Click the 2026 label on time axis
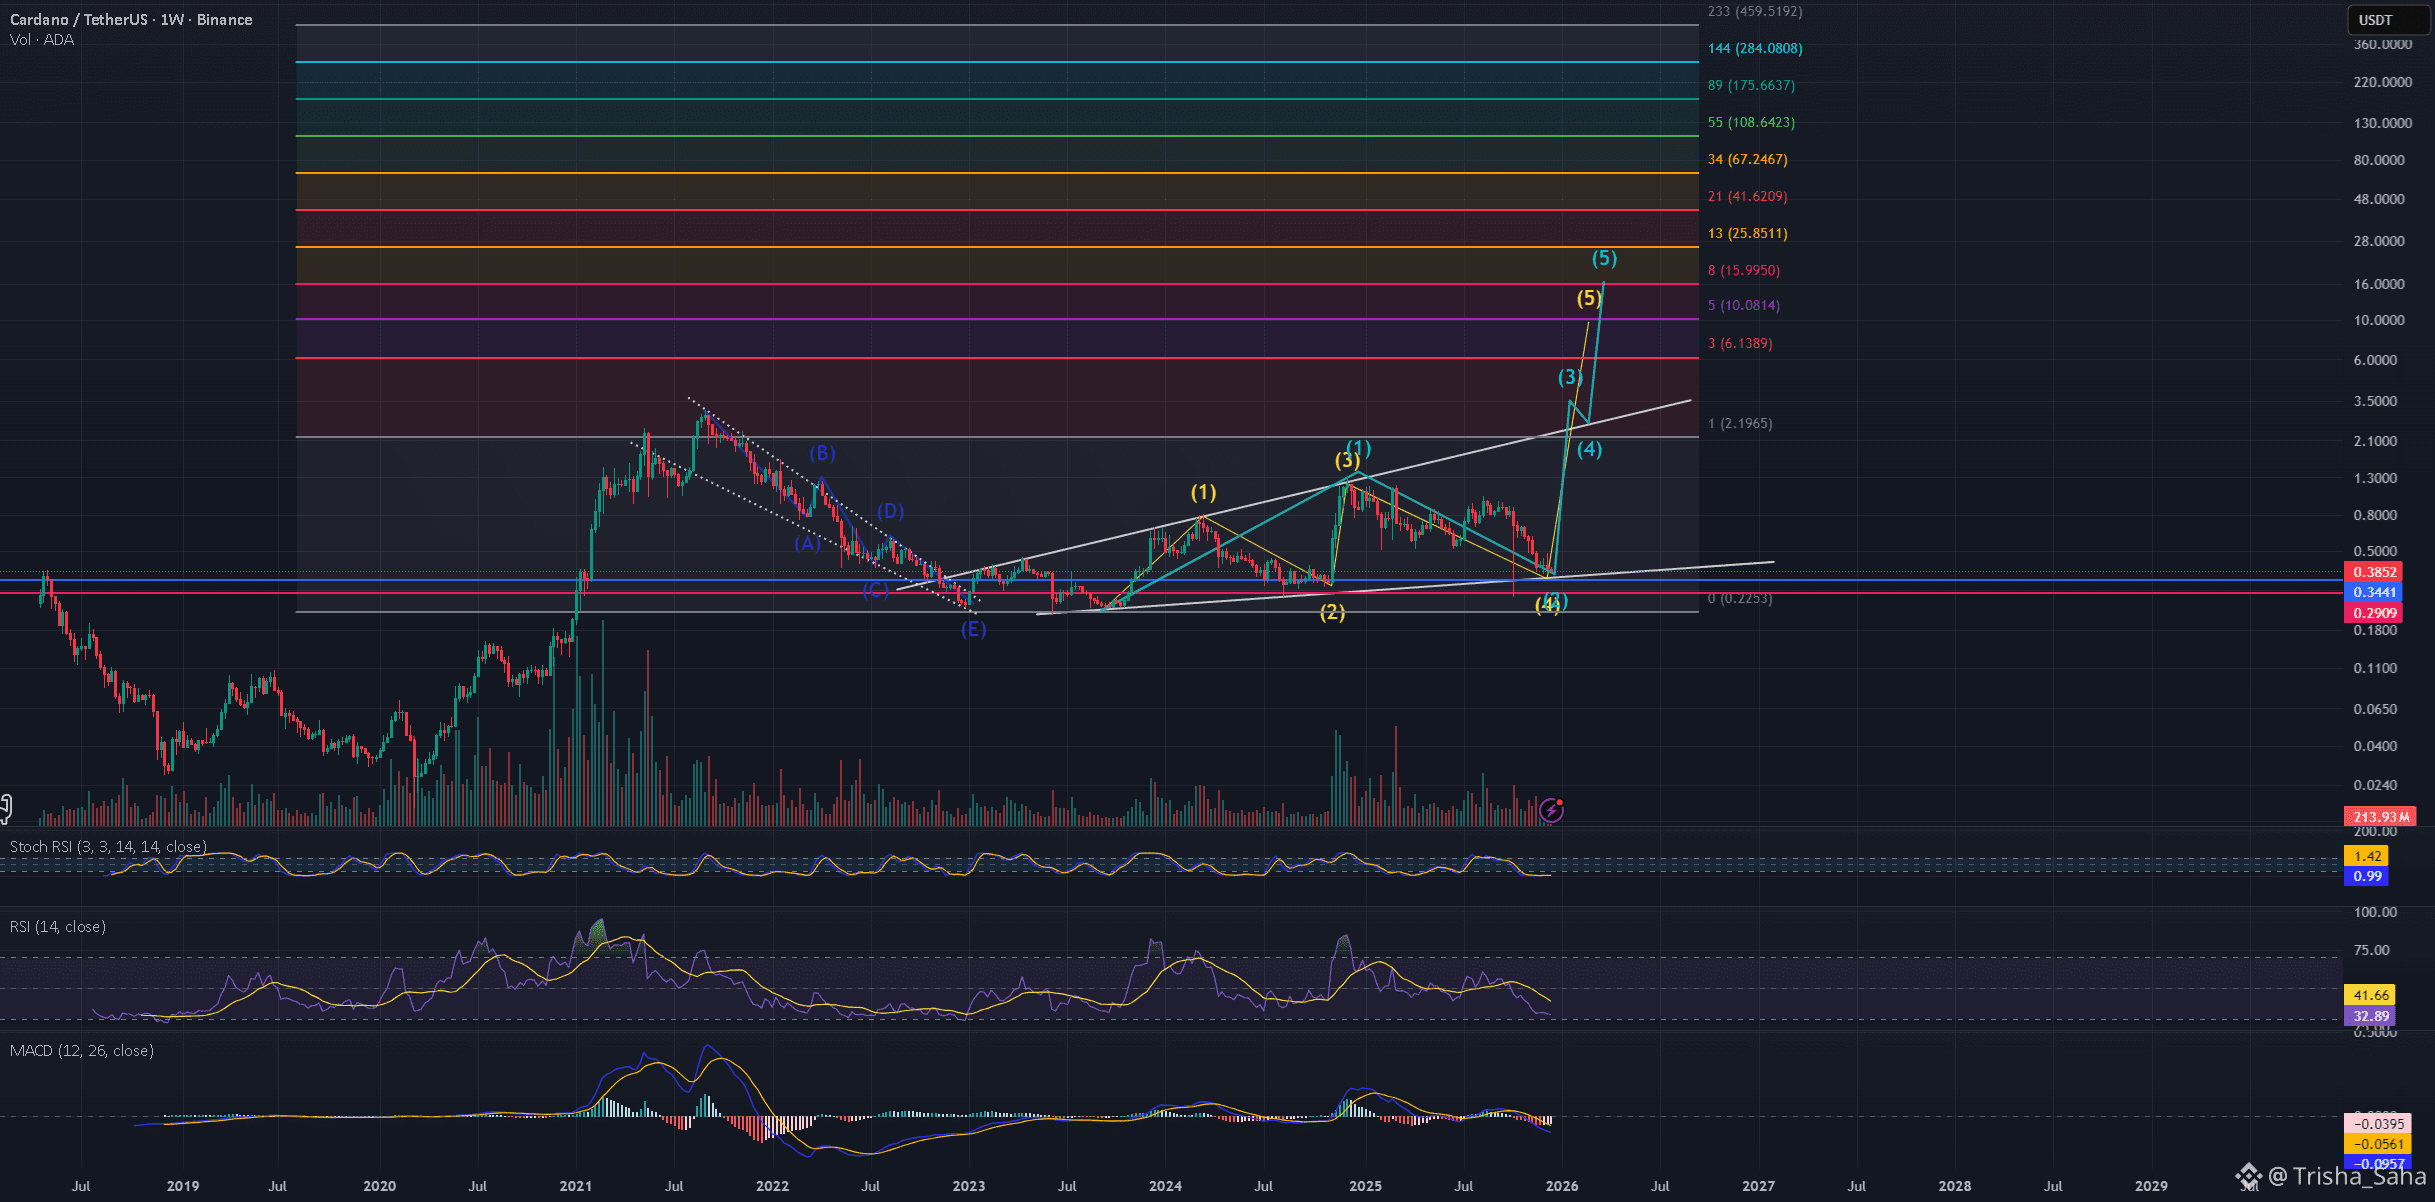 pyautogui.click(x=1562, y=1186)
